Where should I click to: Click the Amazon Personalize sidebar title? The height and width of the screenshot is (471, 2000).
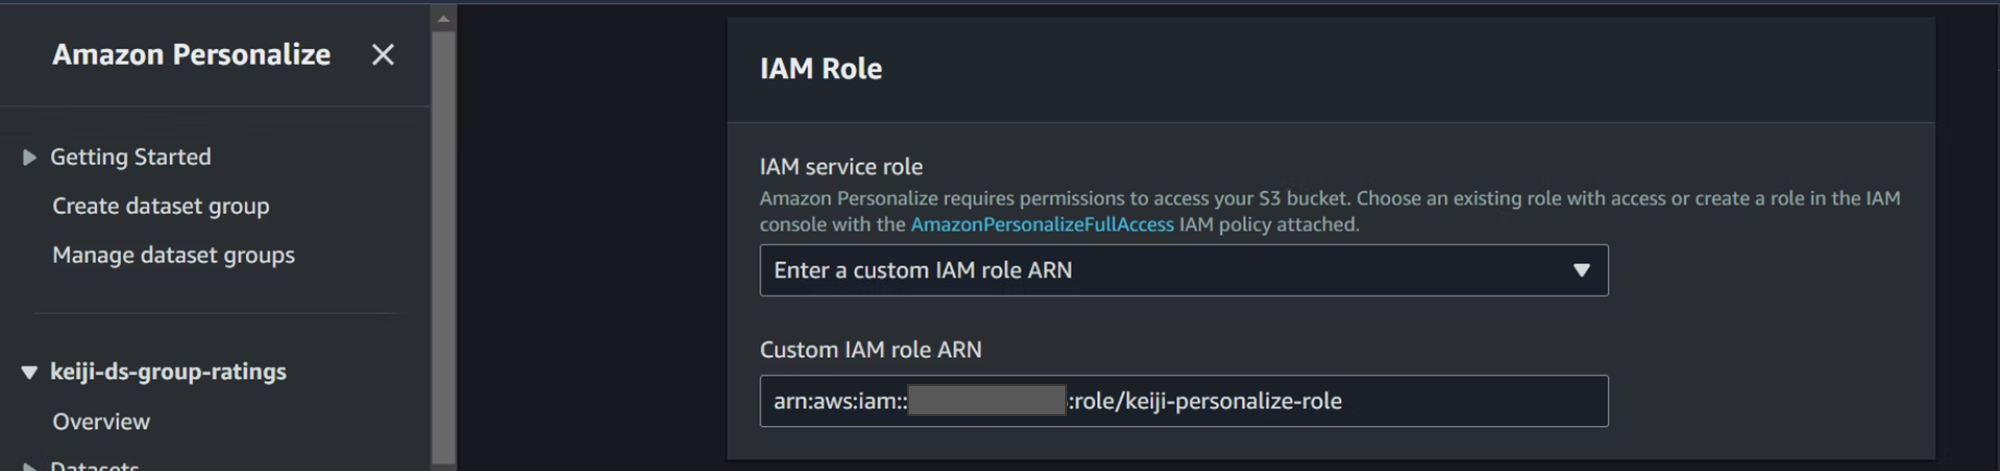[191, 55]
